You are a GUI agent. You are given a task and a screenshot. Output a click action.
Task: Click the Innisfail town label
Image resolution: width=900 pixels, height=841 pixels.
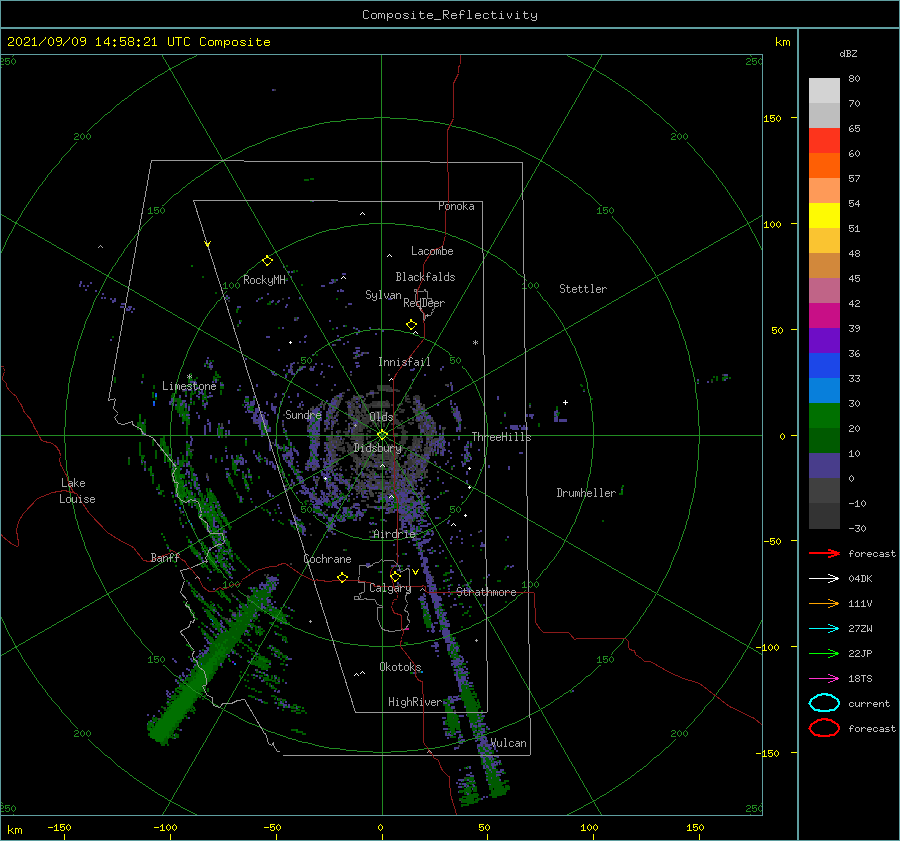[404, 362]
